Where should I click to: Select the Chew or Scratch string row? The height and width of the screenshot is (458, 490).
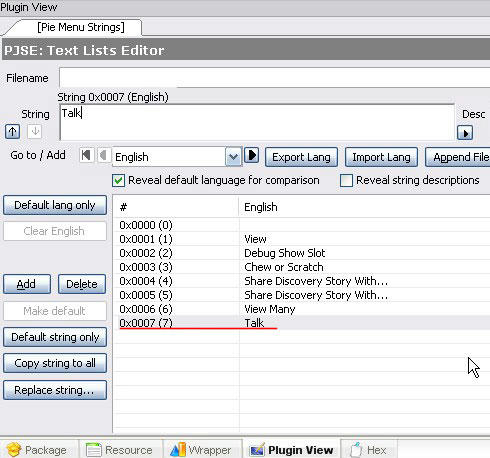[301, 267]
